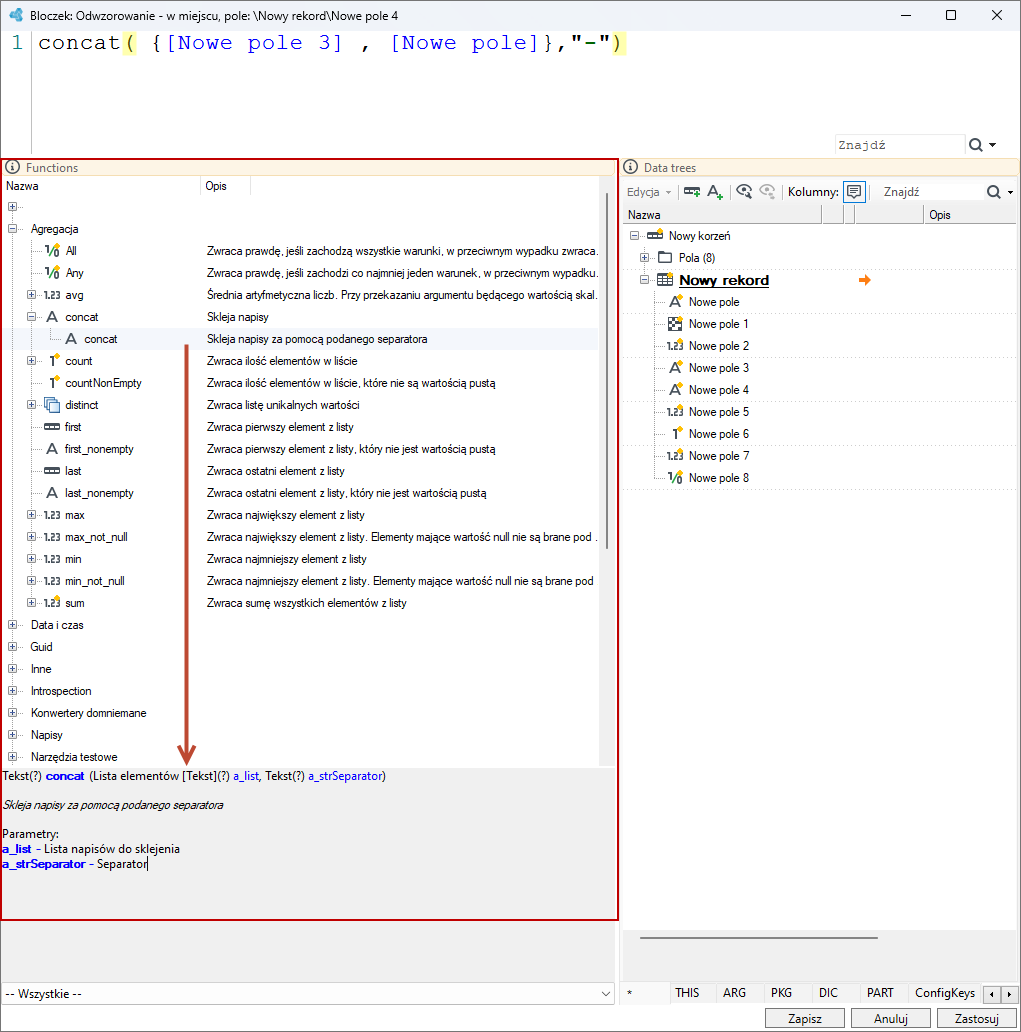The image size is (1021, 1032).
Task: Click the add record icon in Data trees toolbar
Action: click(x=692, y=192)
